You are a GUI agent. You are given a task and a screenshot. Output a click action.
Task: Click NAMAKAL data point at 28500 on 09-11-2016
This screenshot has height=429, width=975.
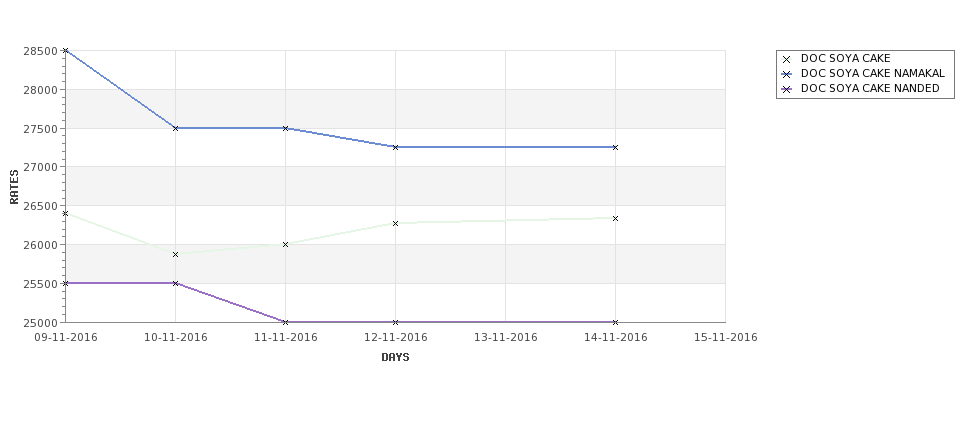coord(65,51)
